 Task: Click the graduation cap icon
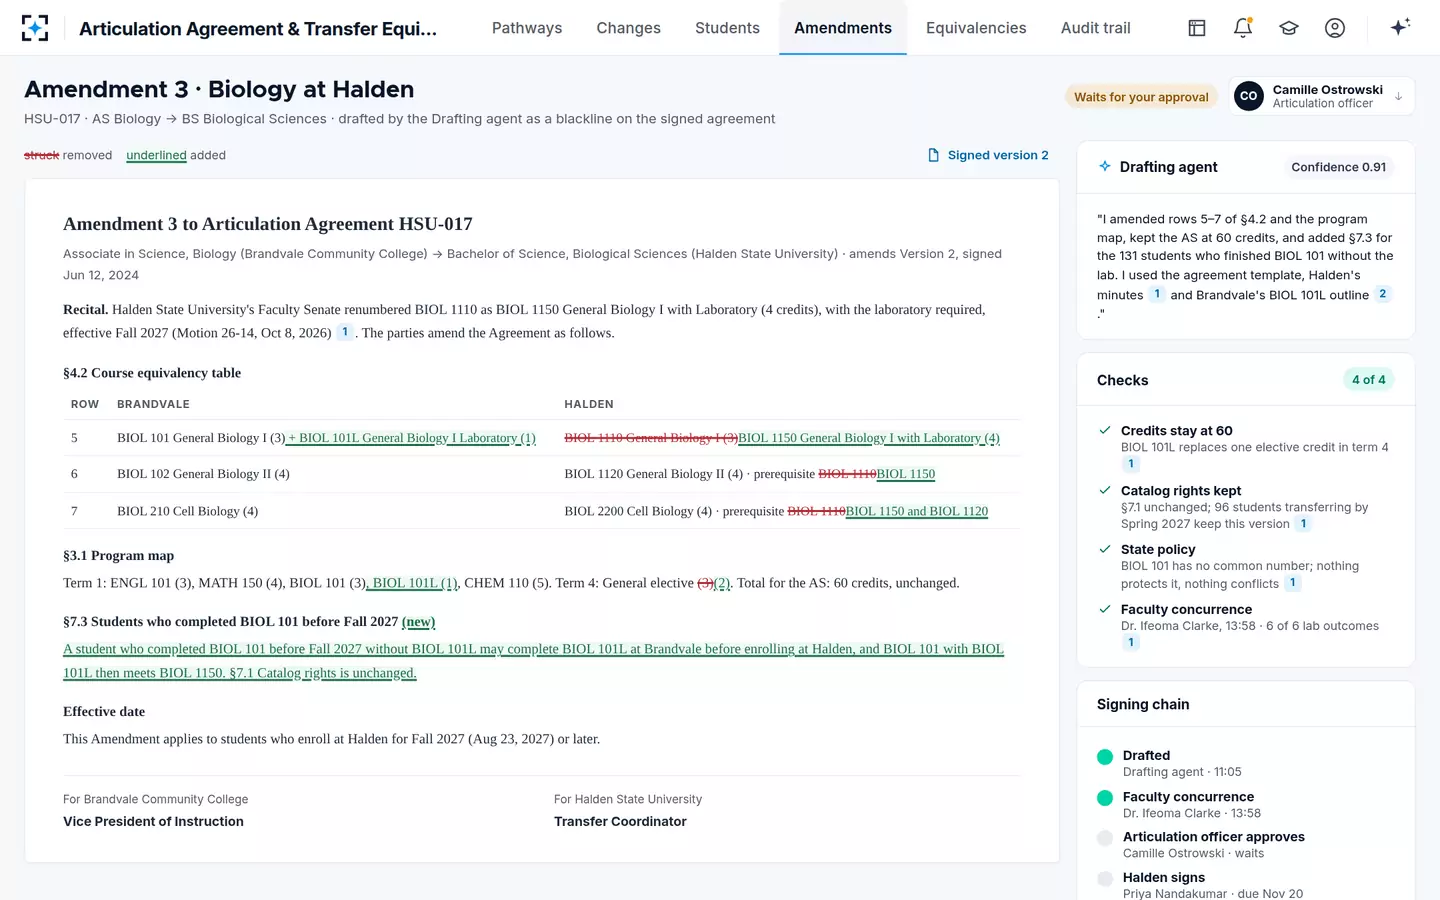point(1289,28)
